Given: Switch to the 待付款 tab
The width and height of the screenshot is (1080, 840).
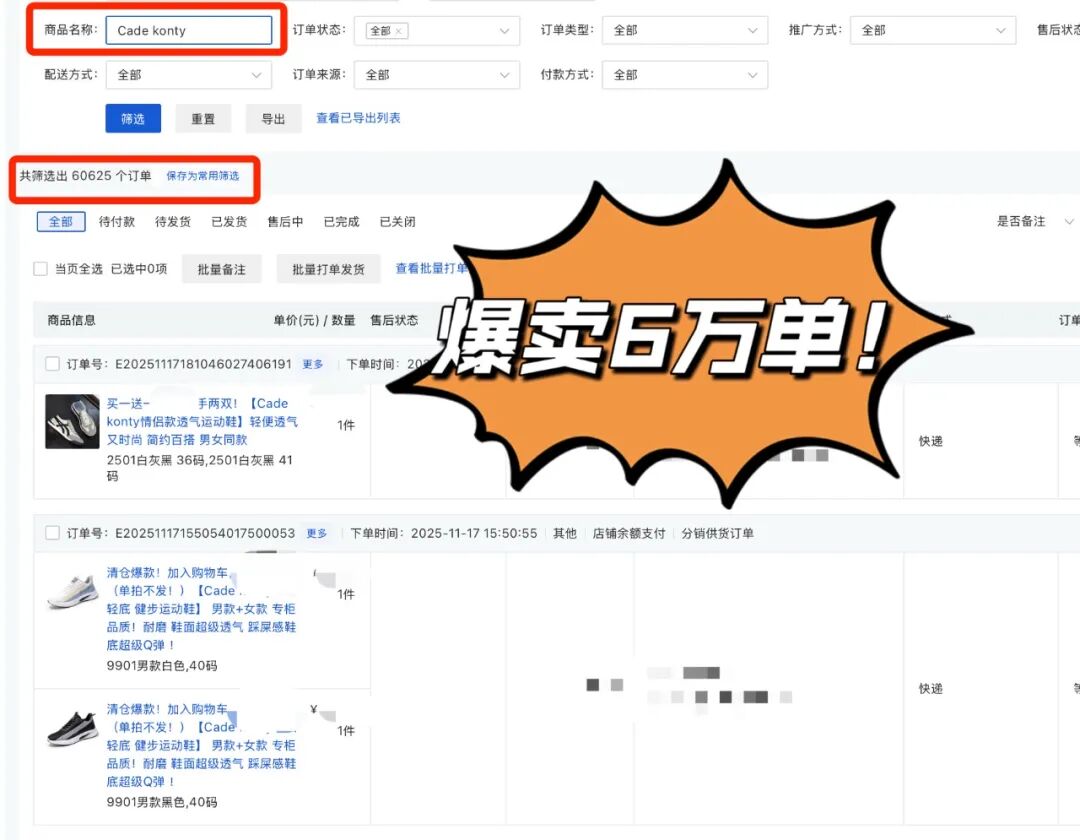Looking at the screenshot, I should [116, 221].
